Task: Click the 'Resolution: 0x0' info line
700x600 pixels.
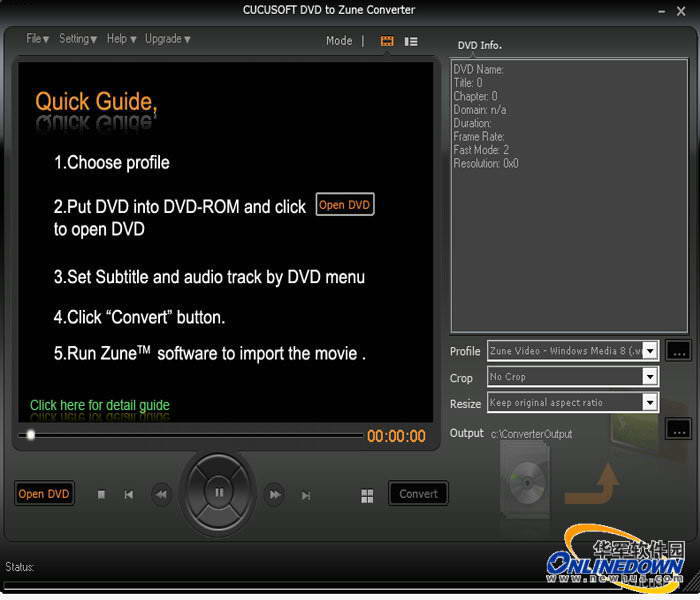Action: [486, 163]
